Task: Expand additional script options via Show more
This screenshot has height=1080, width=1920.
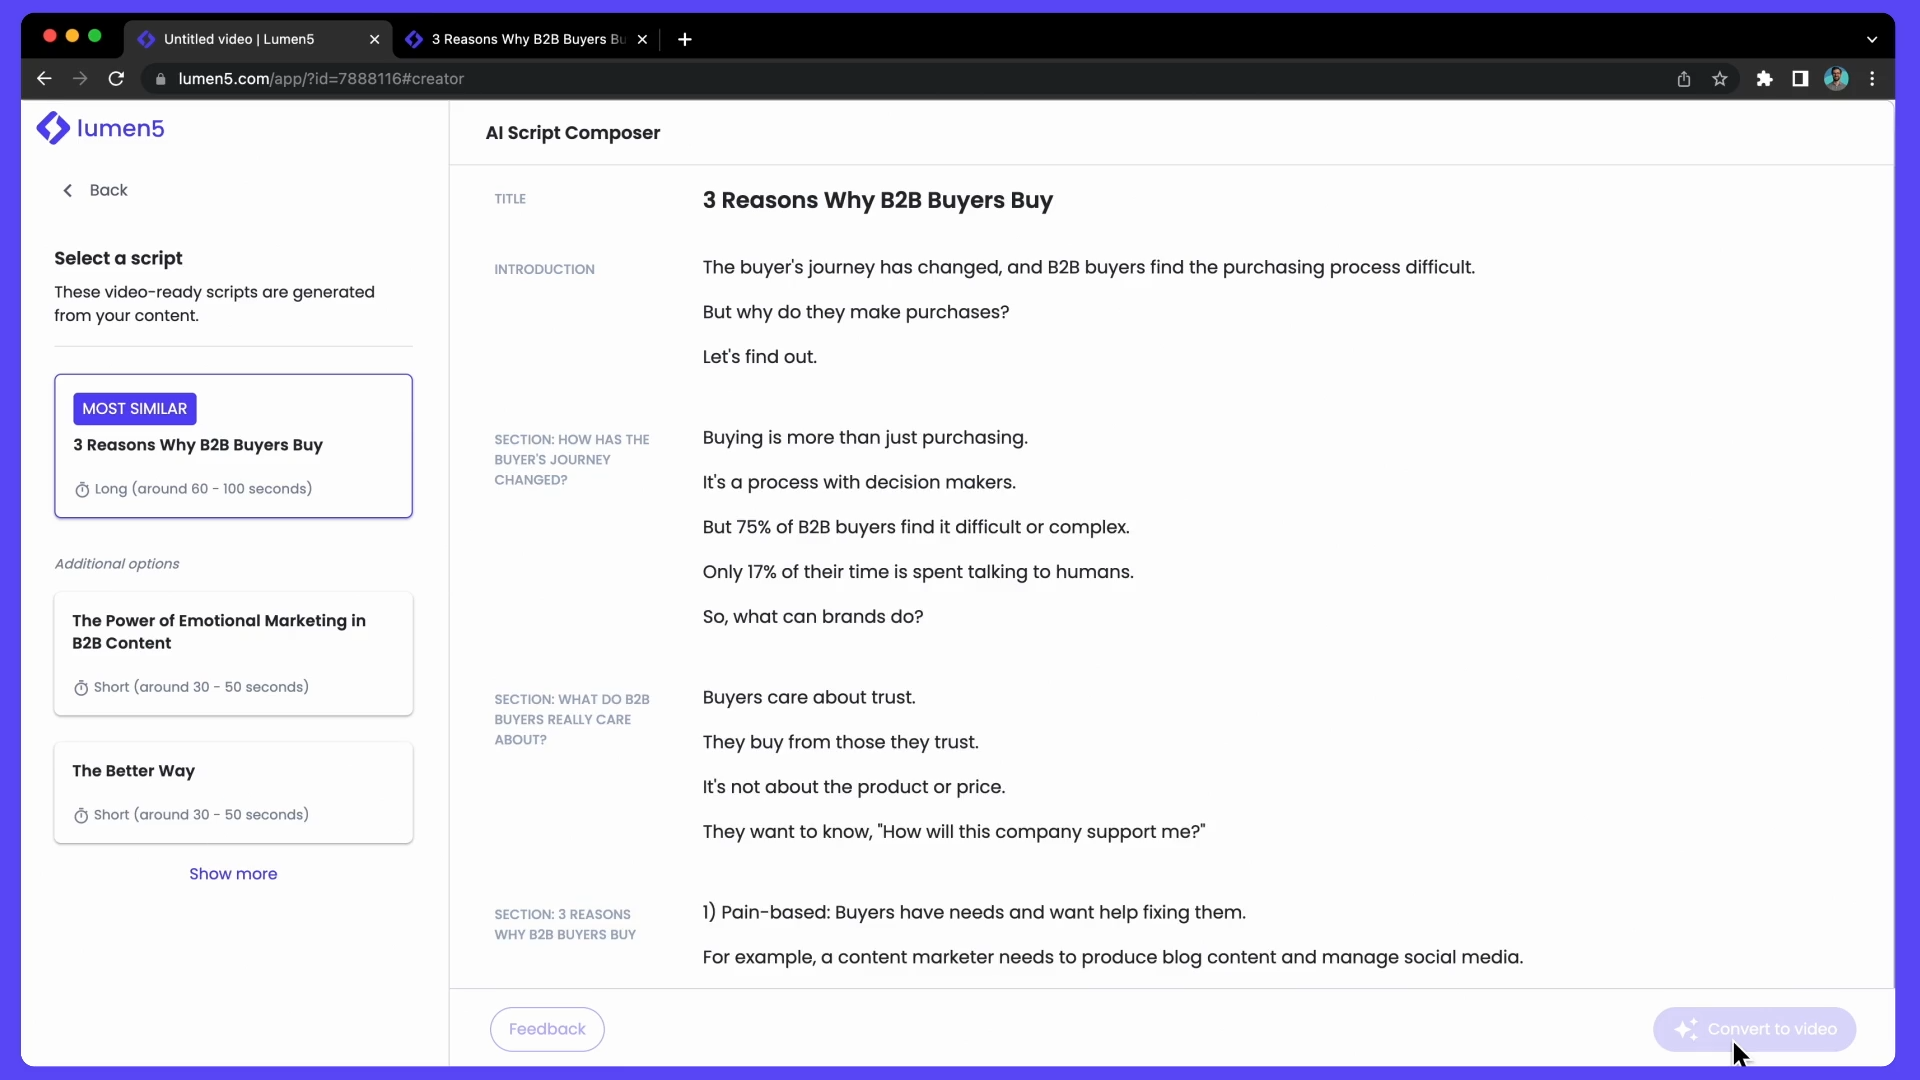Action: tap(233, 873)
